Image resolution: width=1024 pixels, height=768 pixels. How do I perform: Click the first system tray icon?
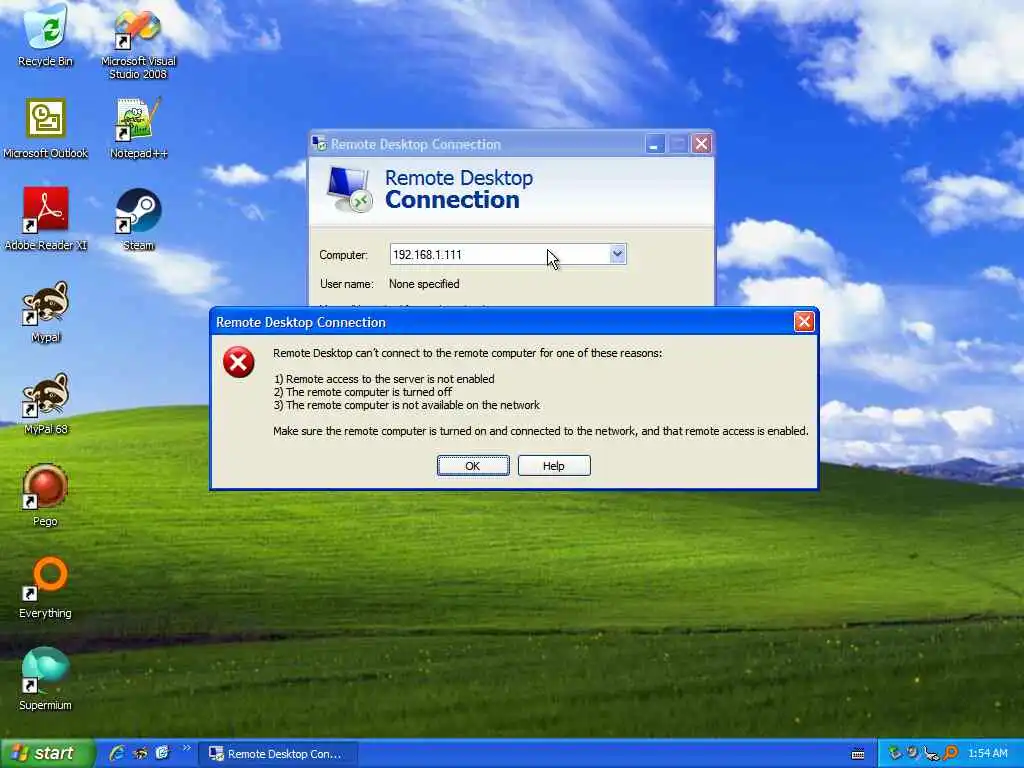point(895,753)
